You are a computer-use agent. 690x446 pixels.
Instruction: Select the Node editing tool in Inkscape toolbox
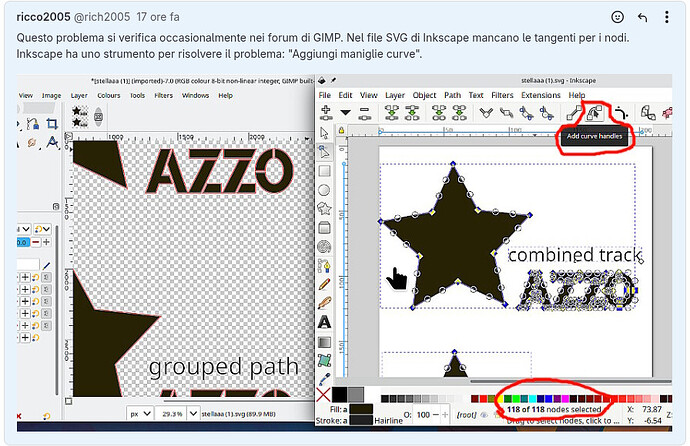[325, 151]
